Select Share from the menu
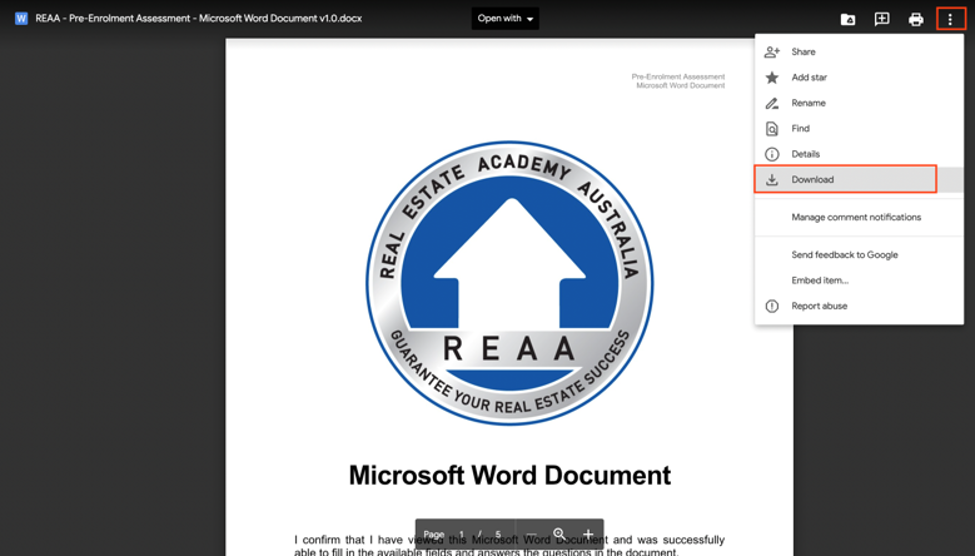Image resolution: width=977 pixels, height=556 pixels. (859, 52)
